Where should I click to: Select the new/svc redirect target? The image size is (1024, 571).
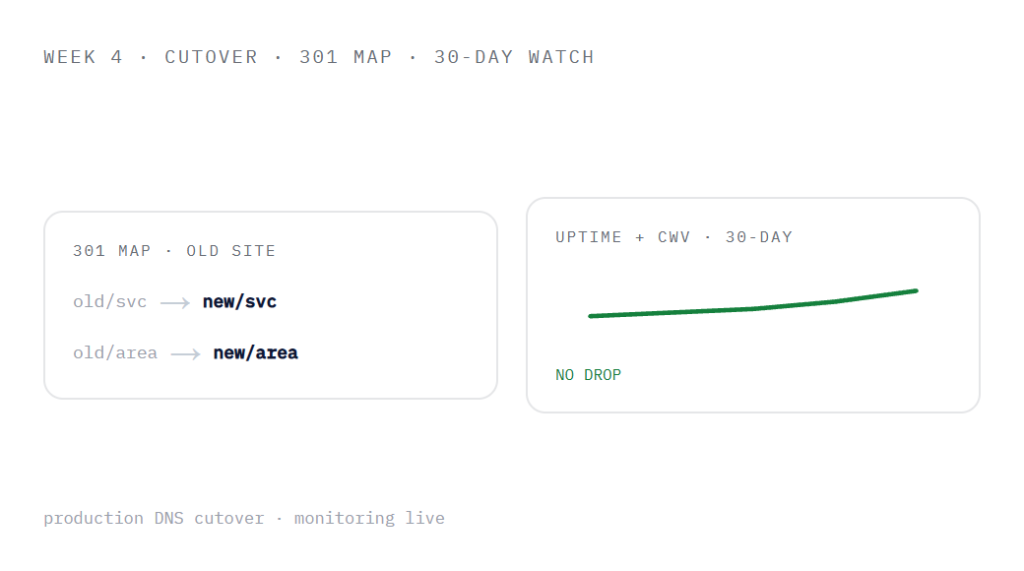coord(240,302)
